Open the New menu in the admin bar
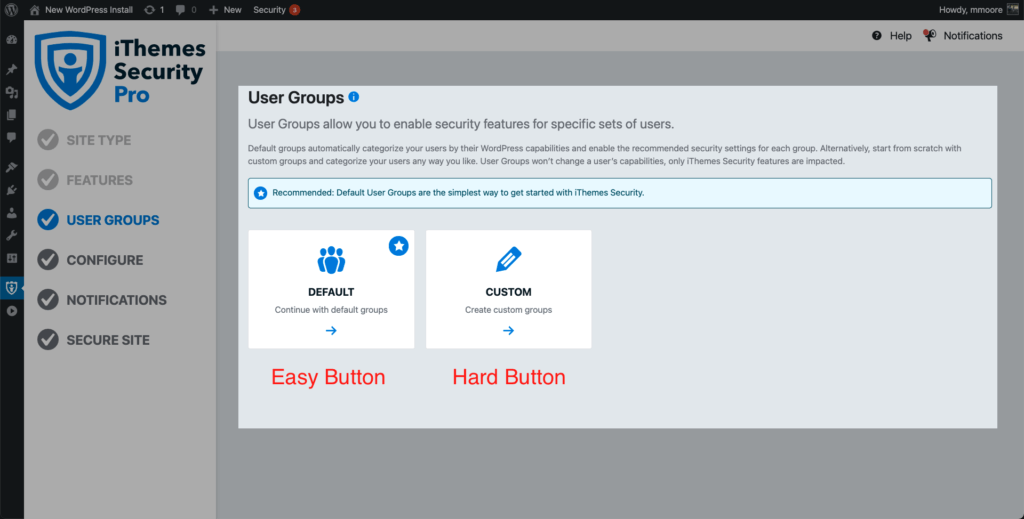1024x519 pixels. click(x=225, y=10)
